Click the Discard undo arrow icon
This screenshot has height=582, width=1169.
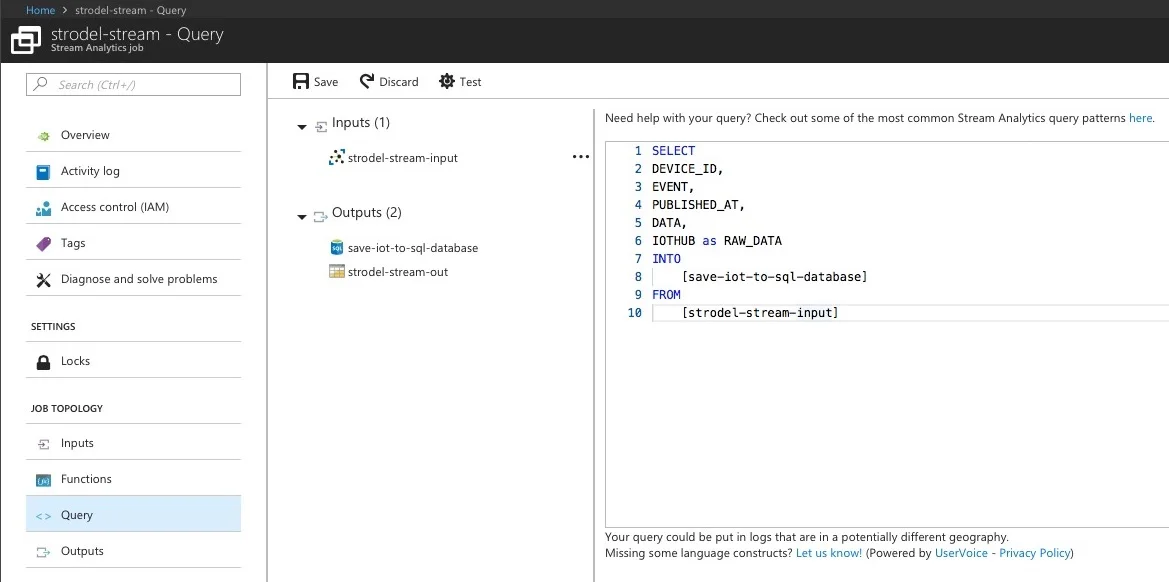(x=366, y=81)
